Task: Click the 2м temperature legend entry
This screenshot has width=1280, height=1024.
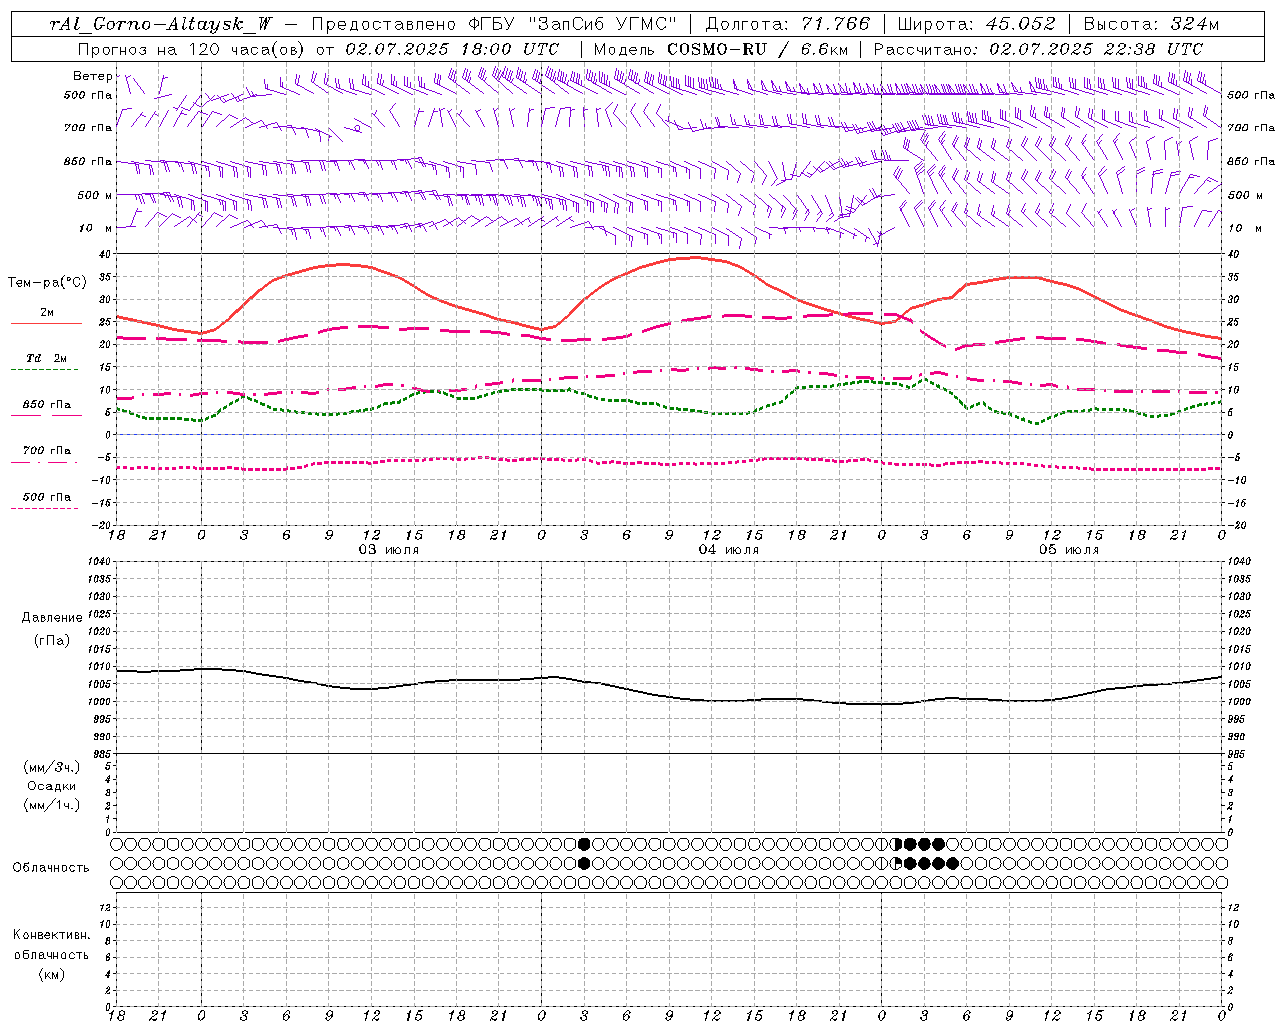Action: (x=47, y=312)
